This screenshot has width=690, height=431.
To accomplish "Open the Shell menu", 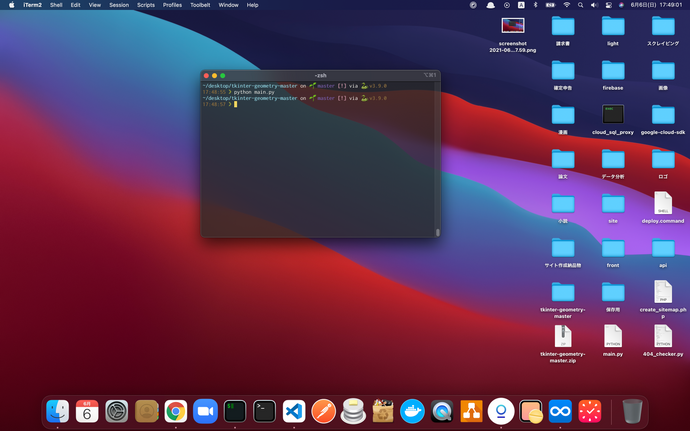I will click(56, 5).
